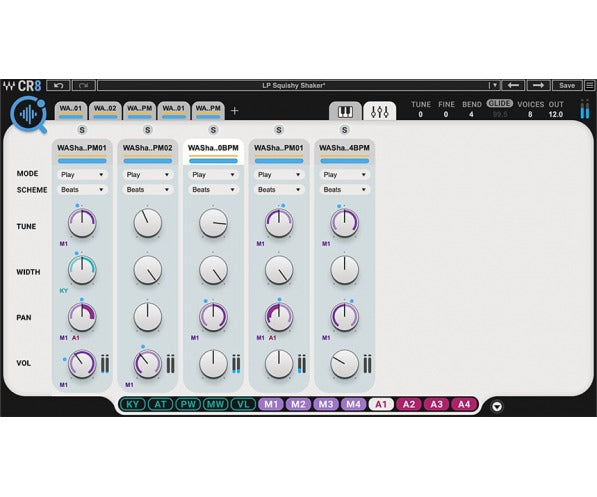The image size is (597, 497).
Task: Open Mode dropdown of WASha..0BPM layer
Action: tap(213, 174)
